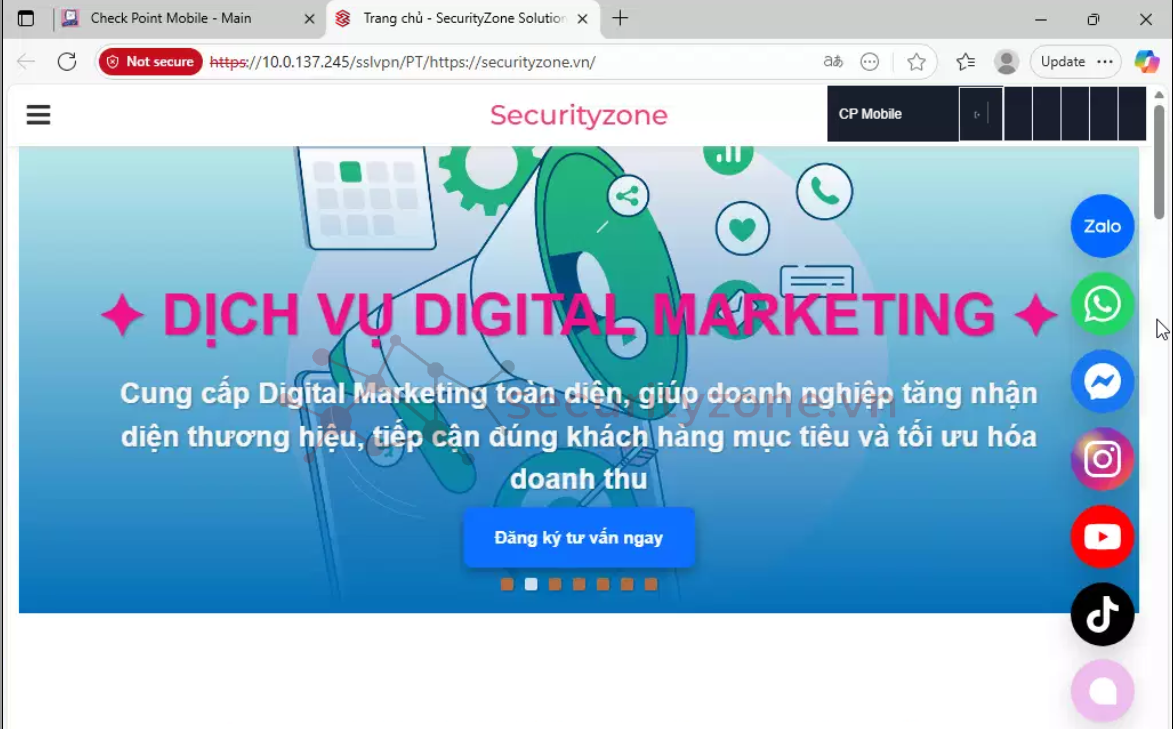Image resolution: width=1173 pixels, height=729 pixels.
Task: Open the YouTube channel icon
Action: pyautogui.click(x=1102, y=537)
